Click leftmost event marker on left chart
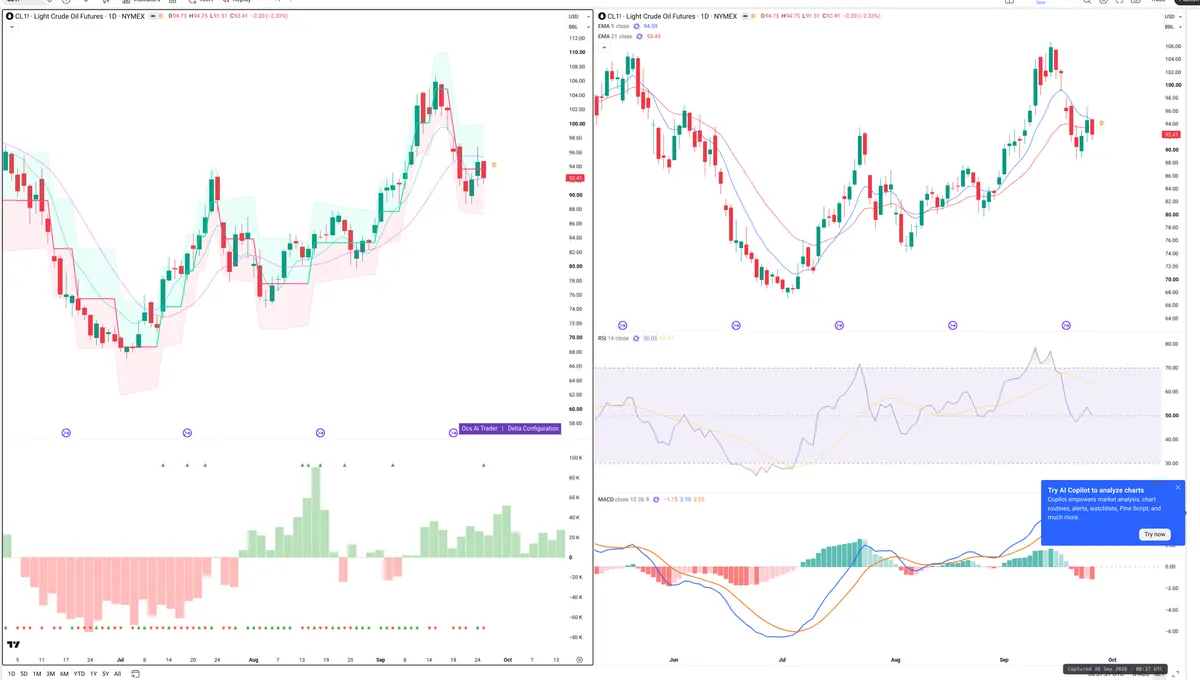The image size is (1200, 680). [67, 432]
